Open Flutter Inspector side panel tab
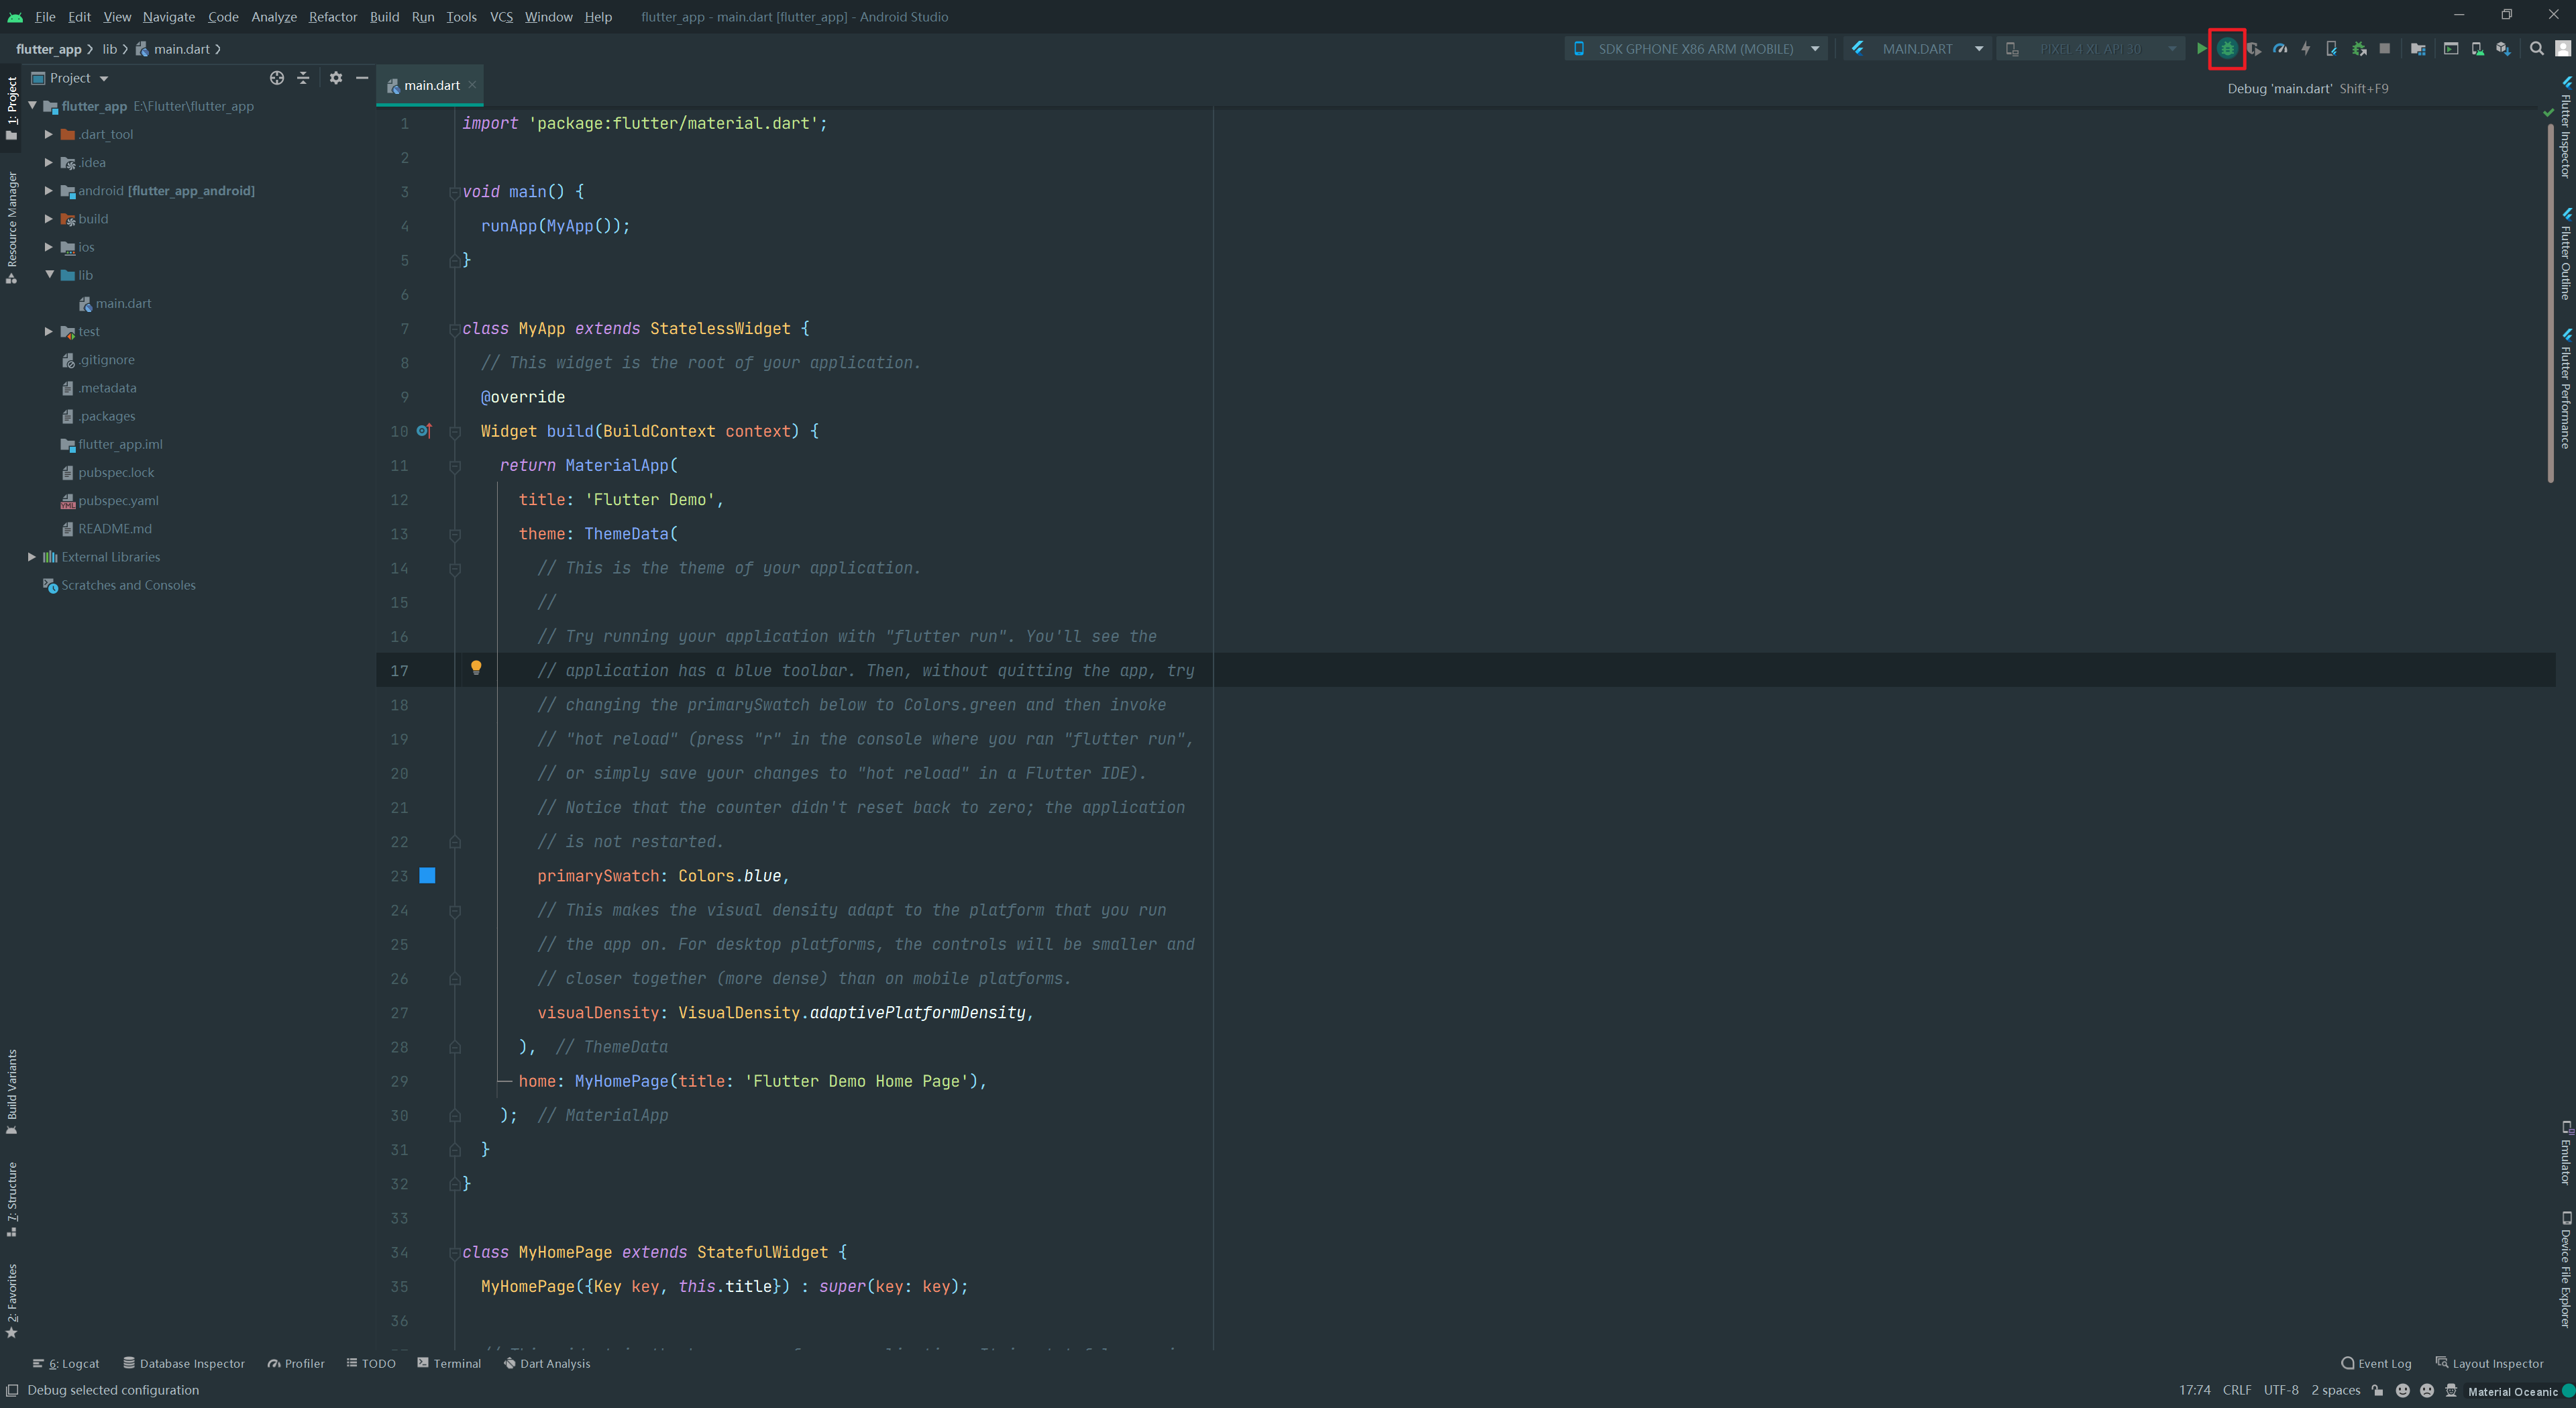Viewport: 2576px width, 1408px height. tap(2566, 128)
